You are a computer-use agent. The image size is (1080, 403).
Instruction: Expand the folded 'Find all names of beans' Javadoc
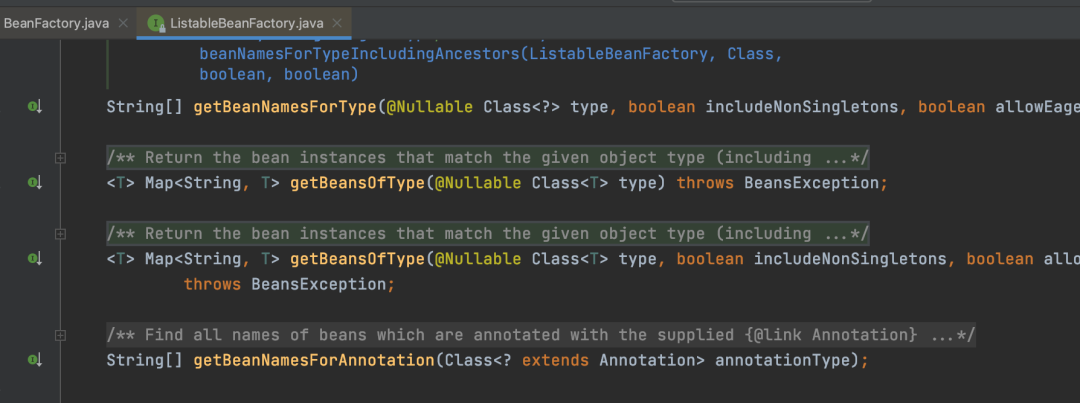point(61,335)
